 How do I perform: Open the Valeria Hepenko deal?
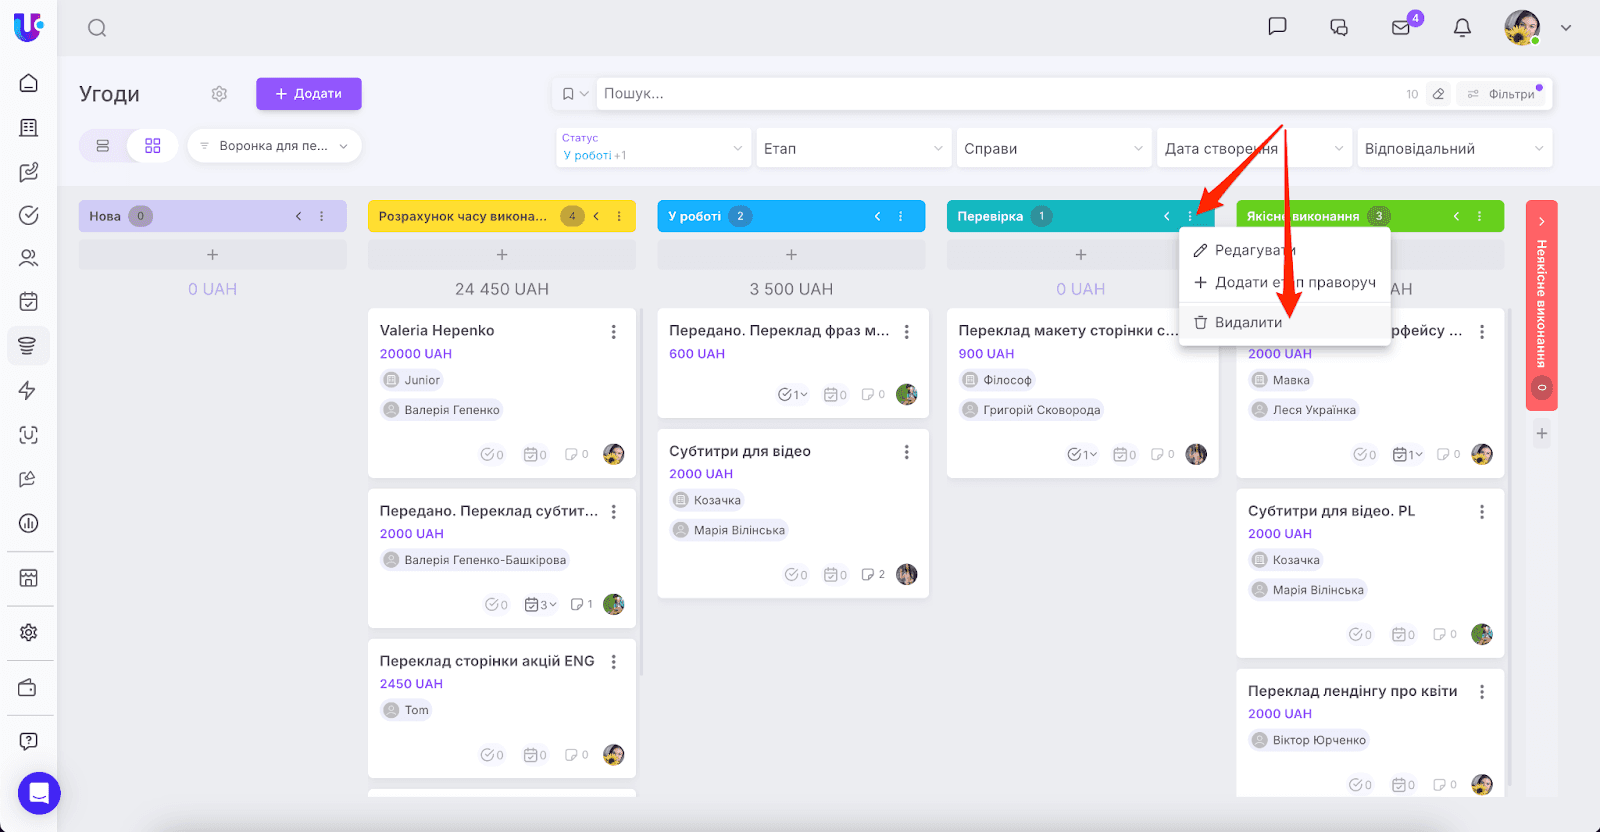tap(437, 331)
